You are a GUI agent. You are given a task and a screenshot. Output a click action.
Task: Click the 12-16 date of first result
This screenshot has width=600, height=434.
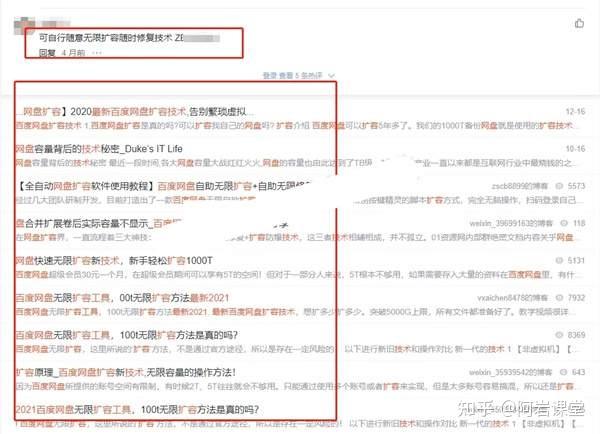pos(576,111)
